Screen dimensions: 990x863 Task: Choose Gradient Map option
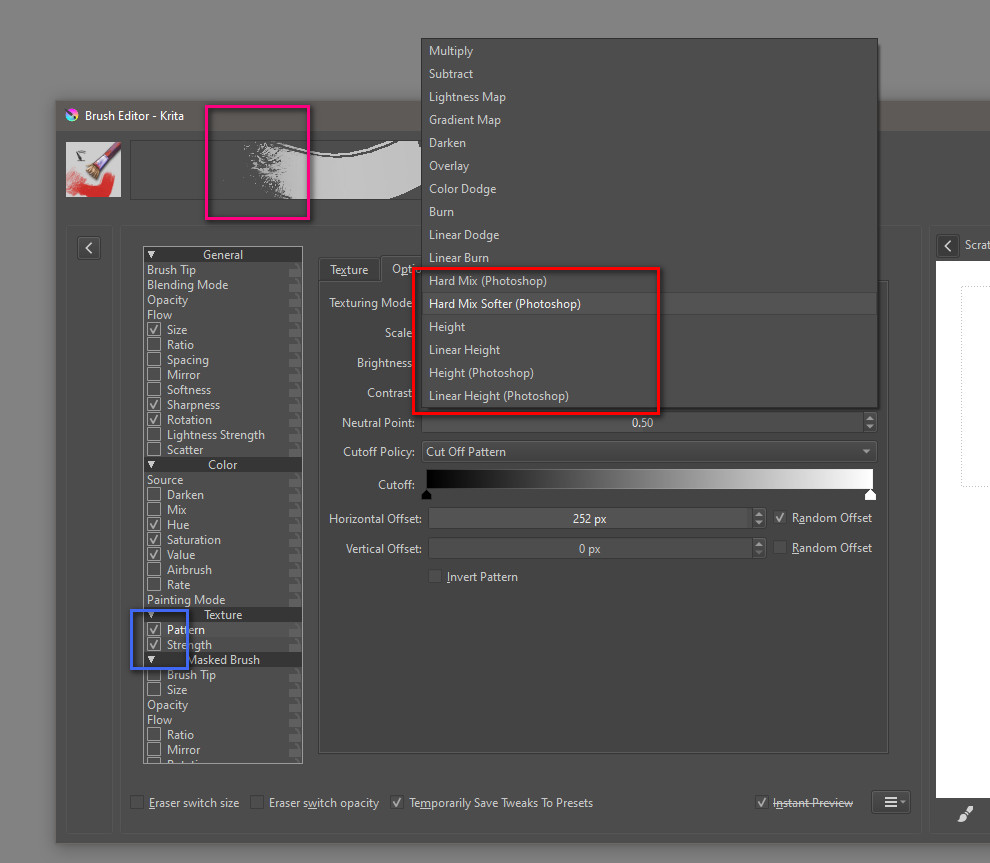pos(649,120)
